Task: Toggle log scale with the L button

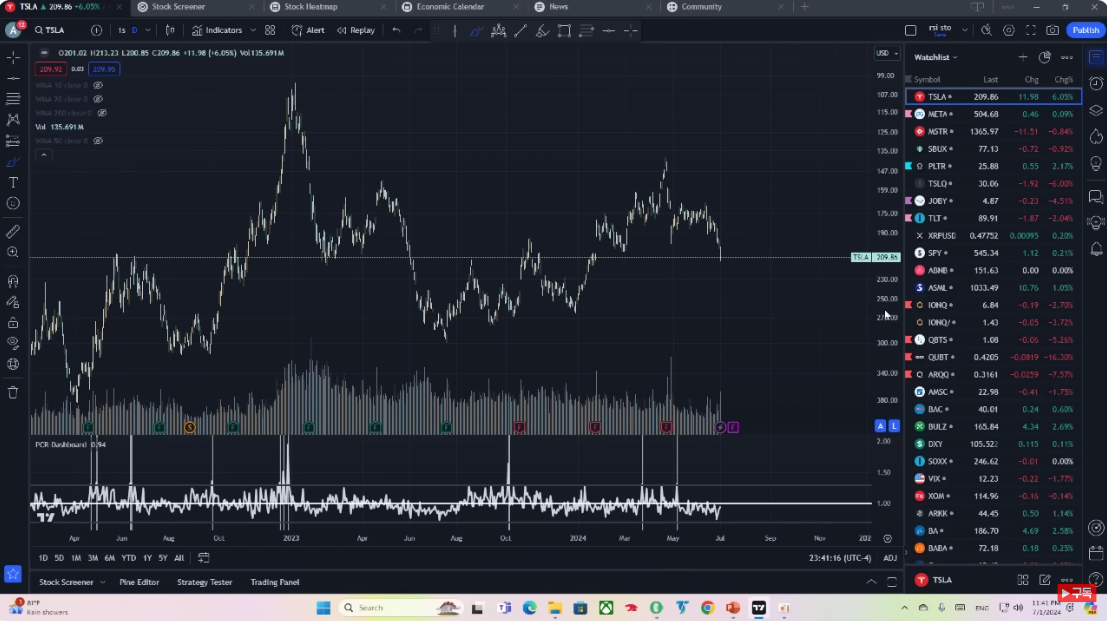Action: (894, 426)
